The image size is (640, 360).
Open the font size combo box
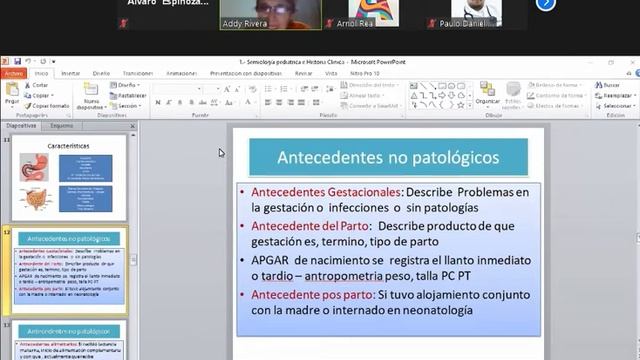coord(212,89)
